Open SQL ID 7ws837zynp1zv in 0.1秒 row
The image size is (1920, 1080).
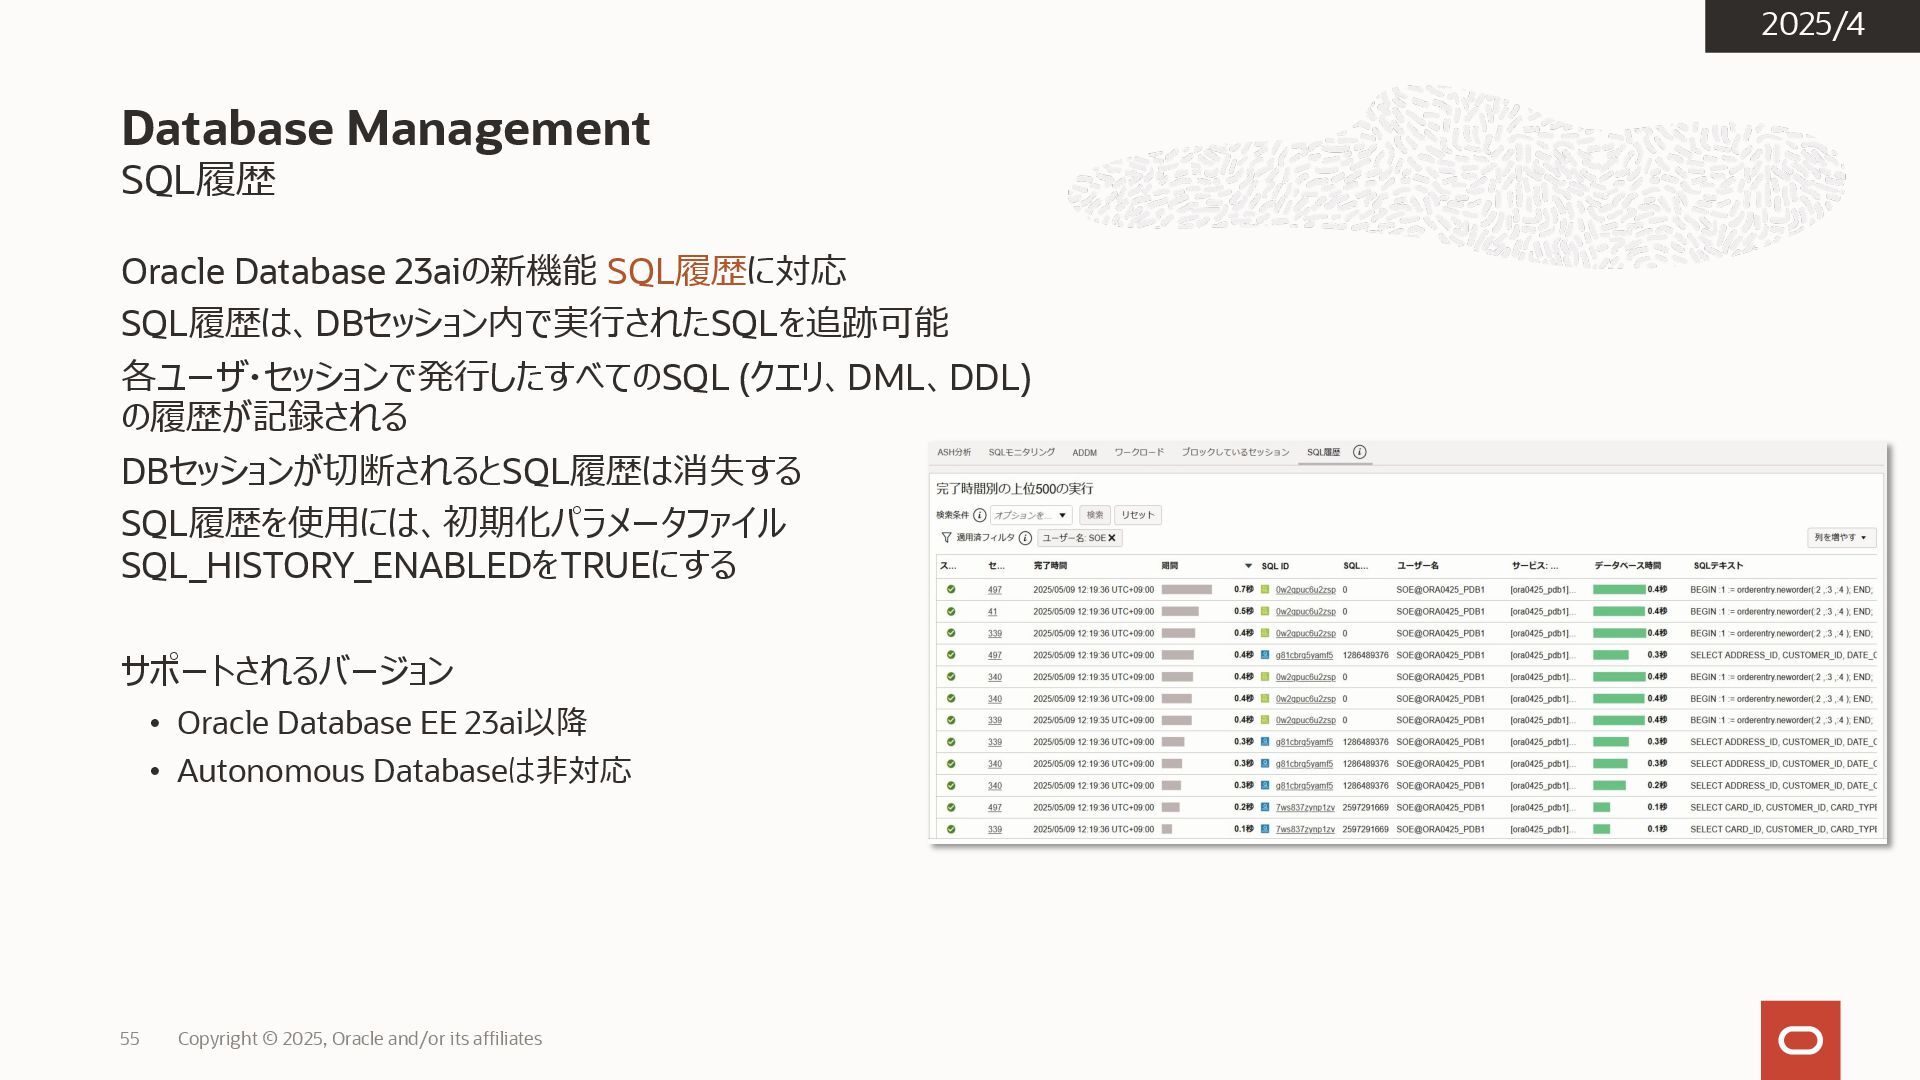(1305, 830)
